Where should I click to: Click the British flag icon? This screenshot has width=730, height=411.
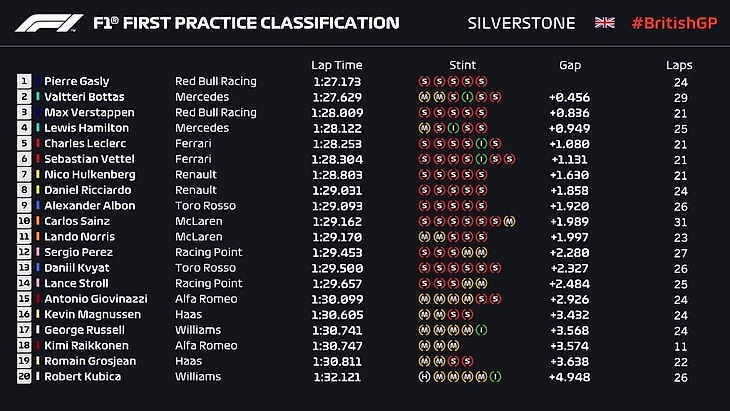tap(605, 22)
